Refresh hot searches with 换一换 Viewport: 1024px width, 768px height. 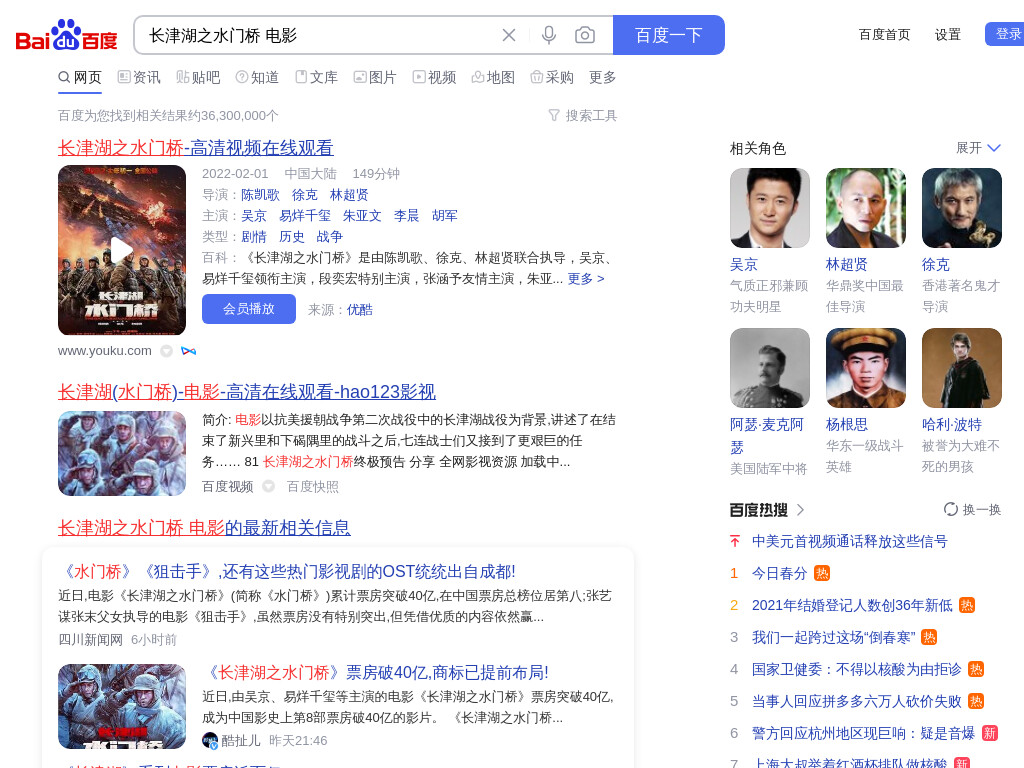point(972,509)
